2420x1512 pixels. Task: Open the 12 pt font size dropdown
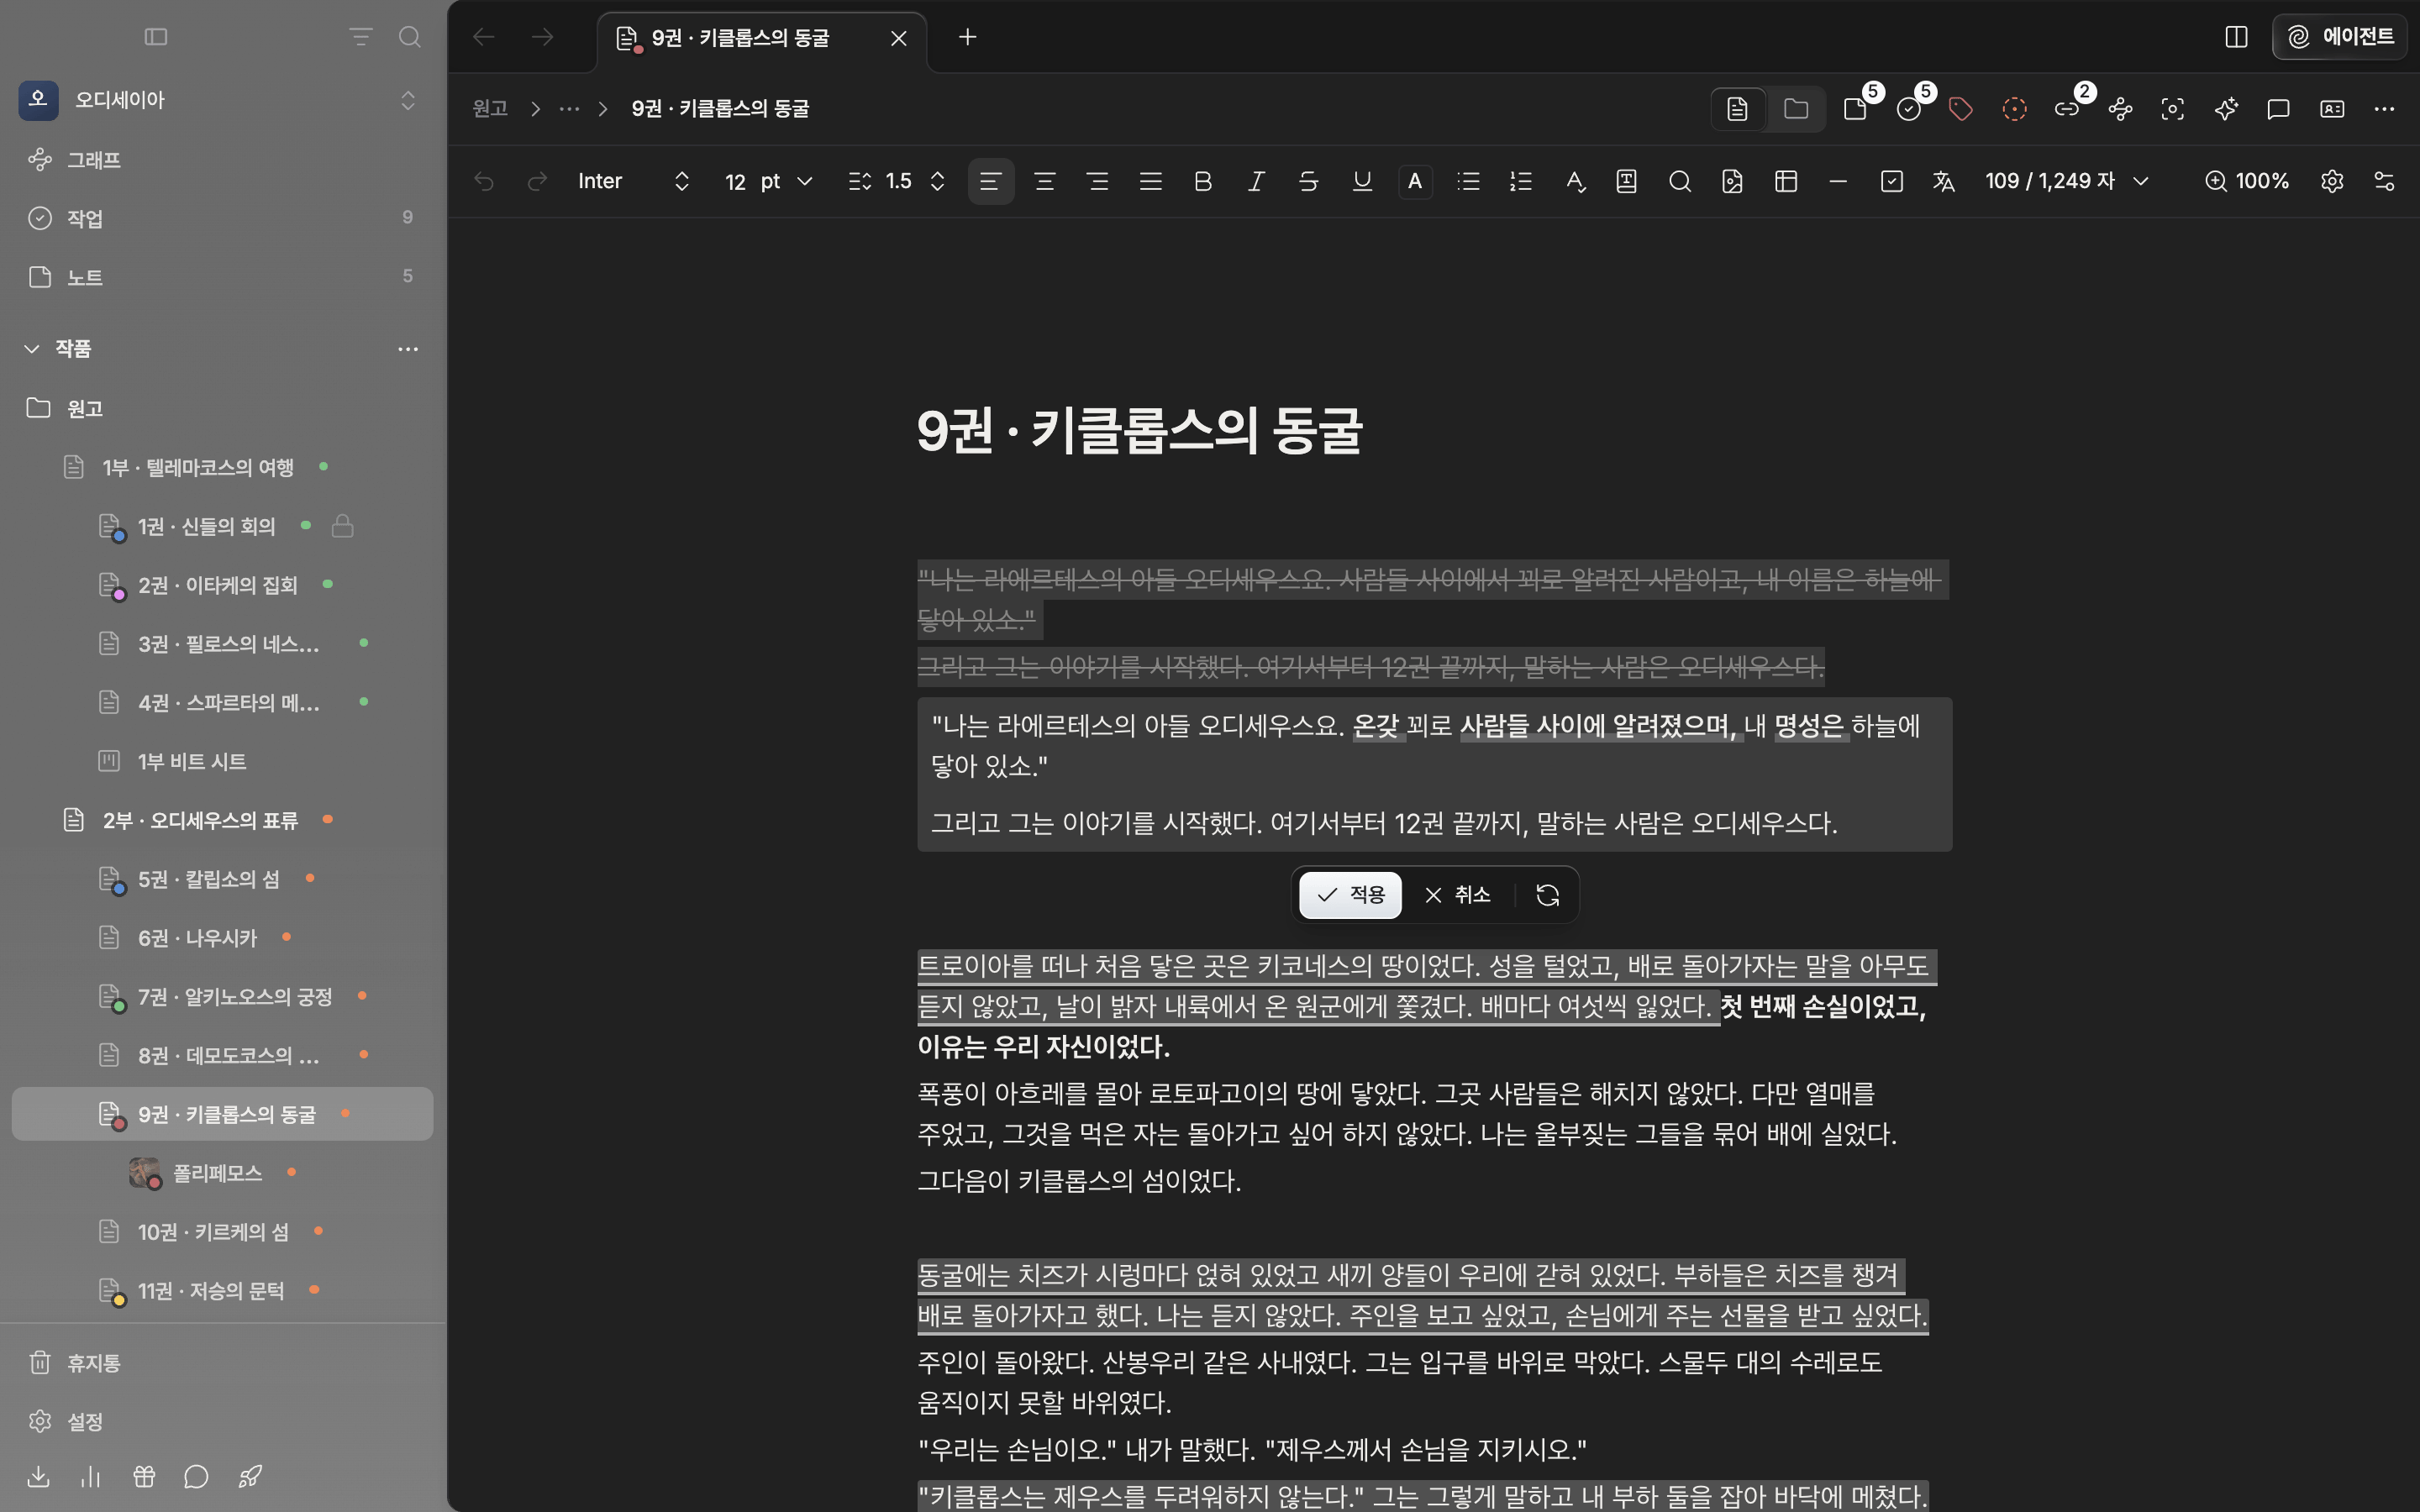click(768, 181)
